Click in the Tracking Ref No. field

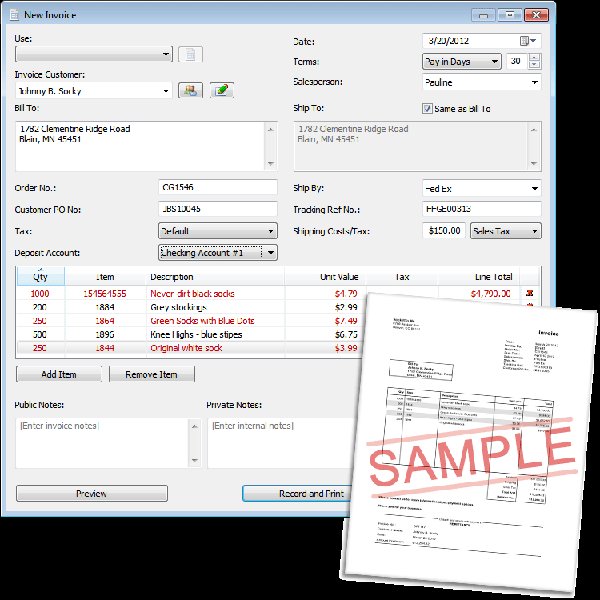click(482, 209)
